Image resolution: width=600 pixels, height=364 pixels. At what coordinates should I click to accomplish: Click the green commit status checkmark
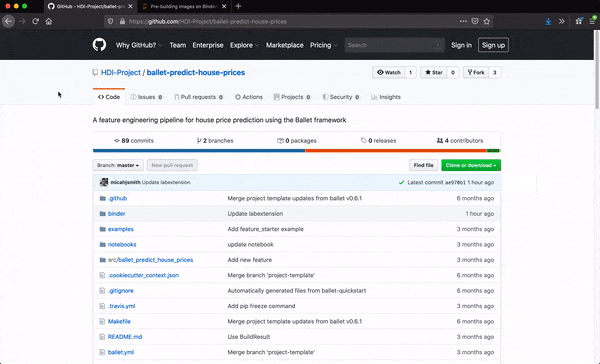[401, 183]
